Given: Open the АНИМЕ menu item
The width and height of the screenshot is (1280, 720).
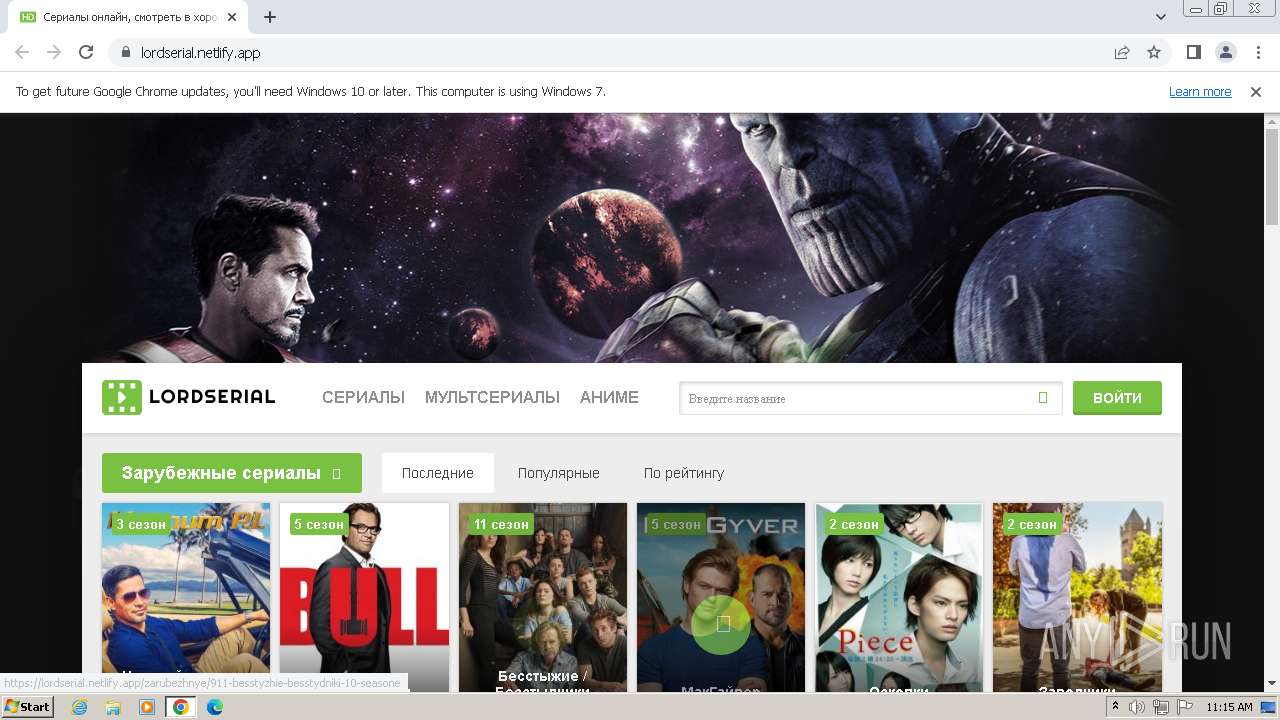Looking at the screenshot, I should (x=609, y=397).
